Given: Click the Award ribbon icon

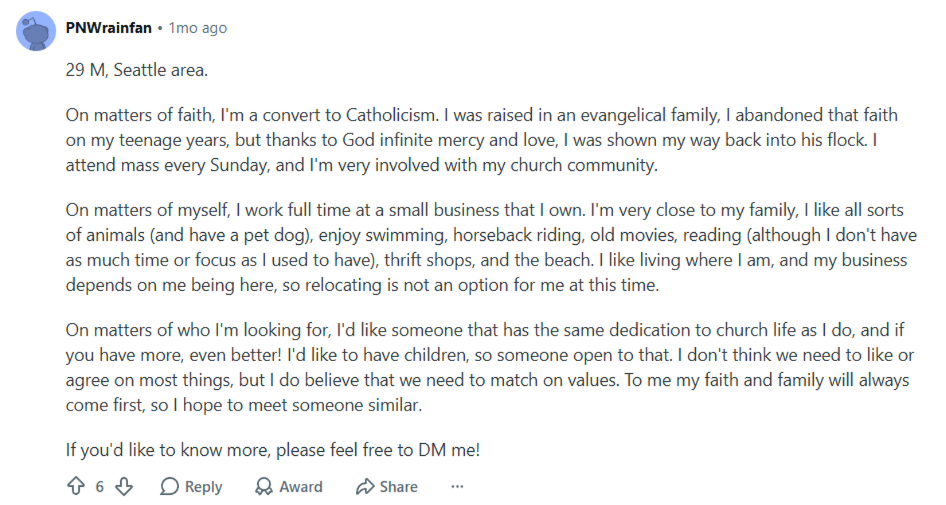Looking at the screenshot, I should coord(264,486).
